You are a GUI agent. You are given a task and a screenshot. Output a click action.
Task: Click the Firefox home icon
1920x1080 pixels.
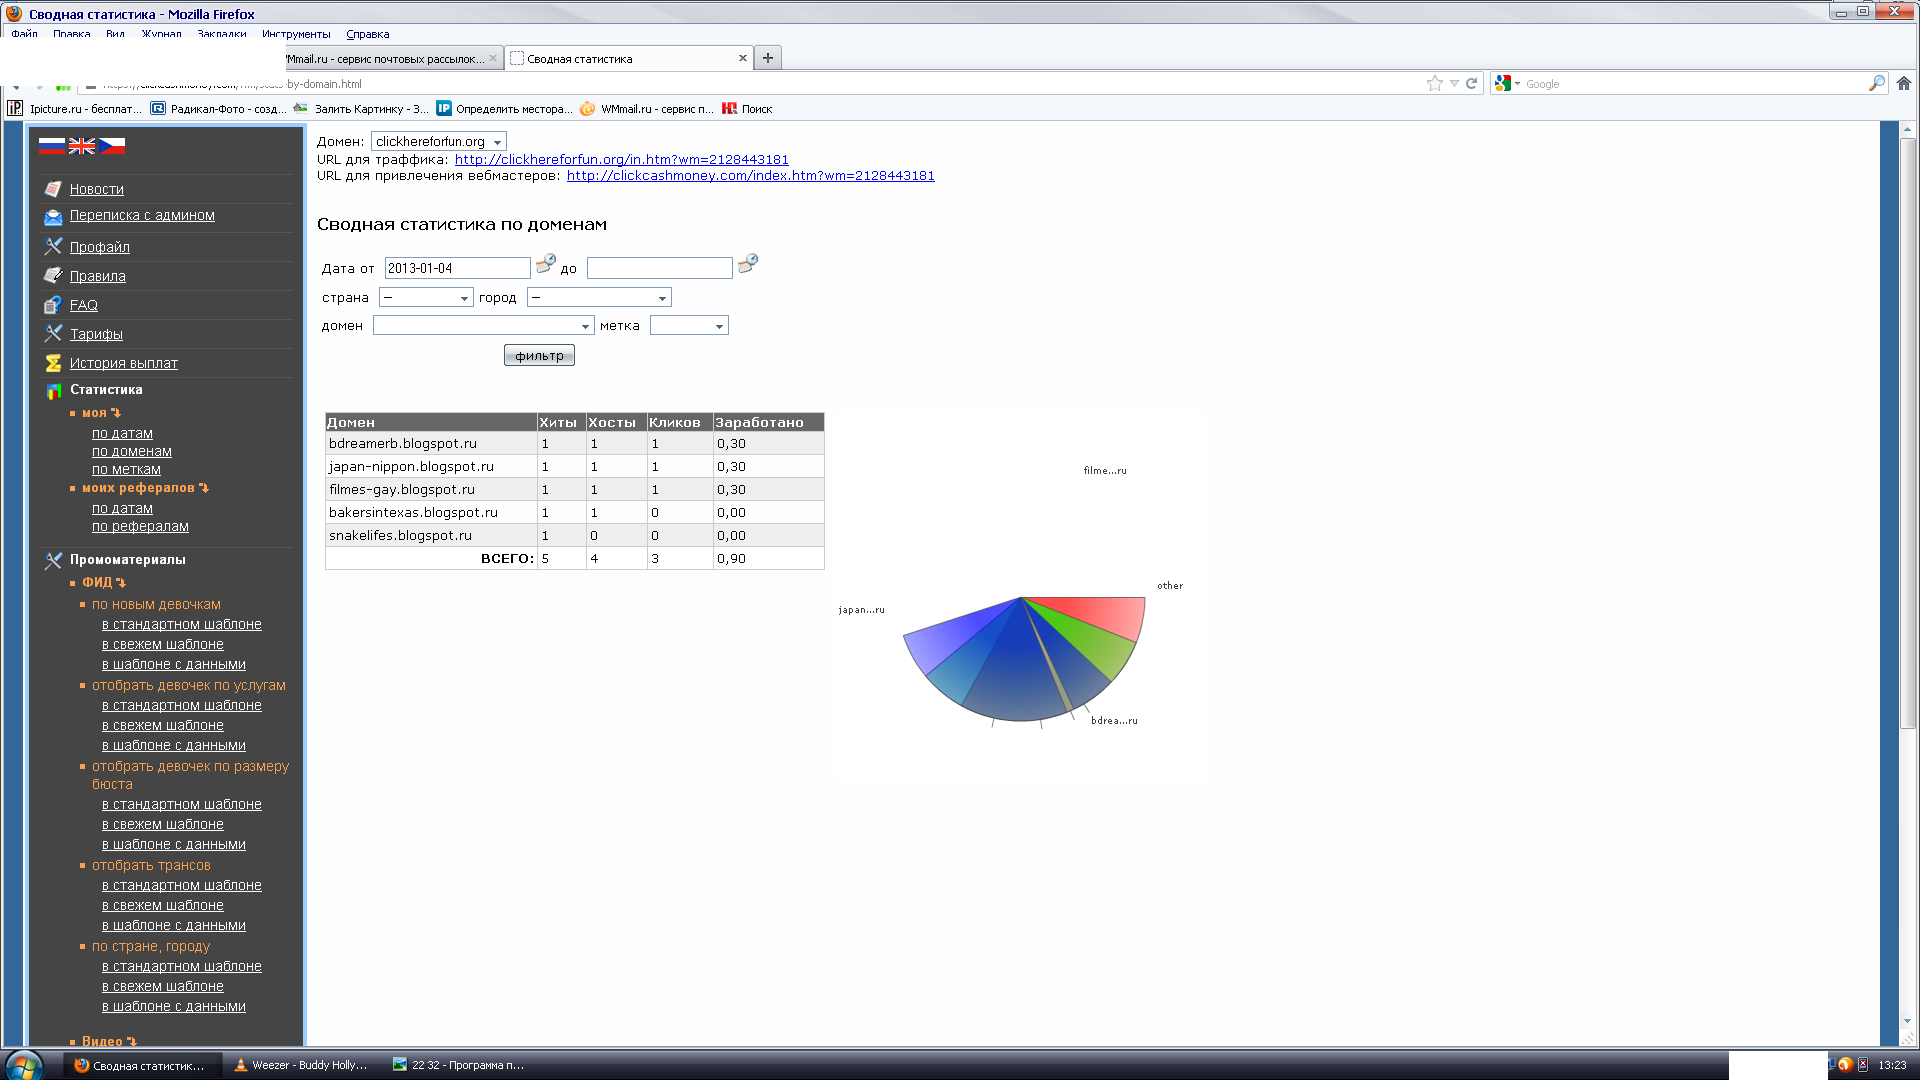pos(1903,84)
